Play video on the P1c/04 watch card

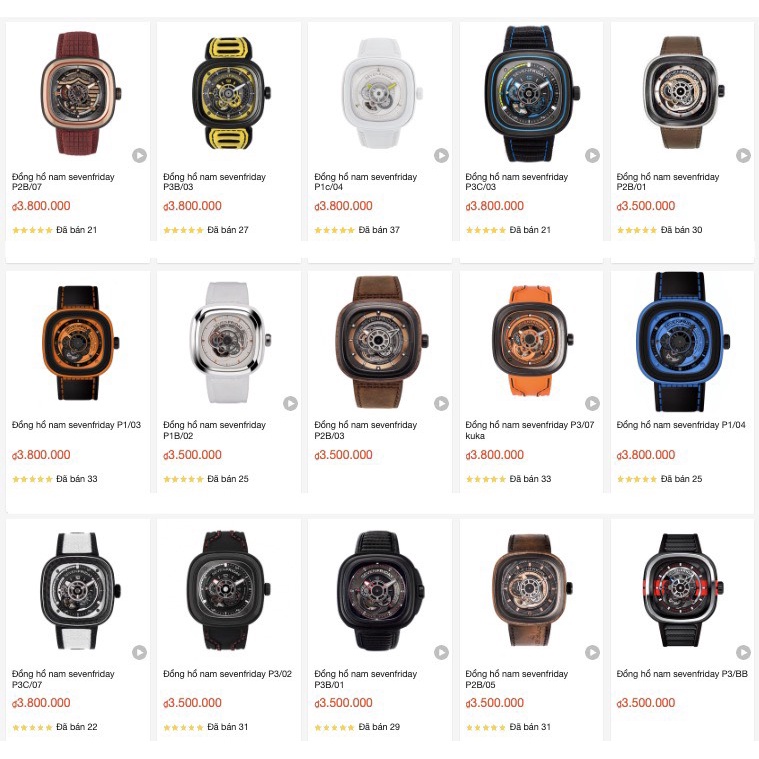click(441, 155)
